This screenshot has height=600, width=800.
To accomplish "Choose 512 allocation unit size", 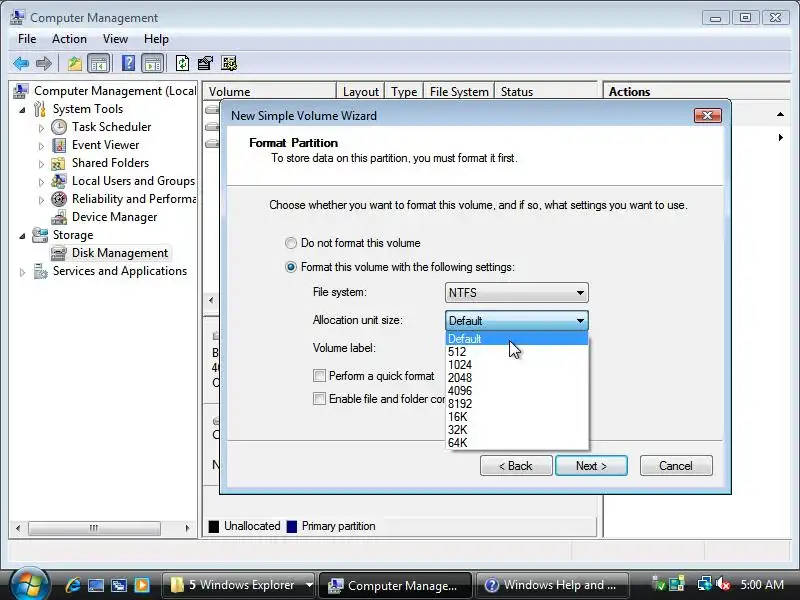I will coord(517,352).
